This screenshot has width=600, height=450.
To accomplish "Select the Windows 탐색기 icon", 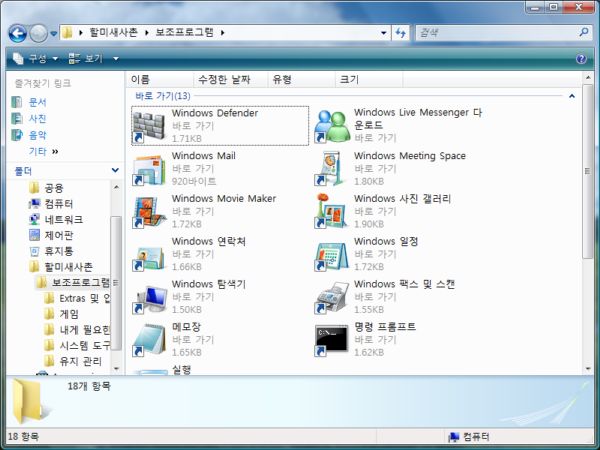I will [x=149, y=299].
